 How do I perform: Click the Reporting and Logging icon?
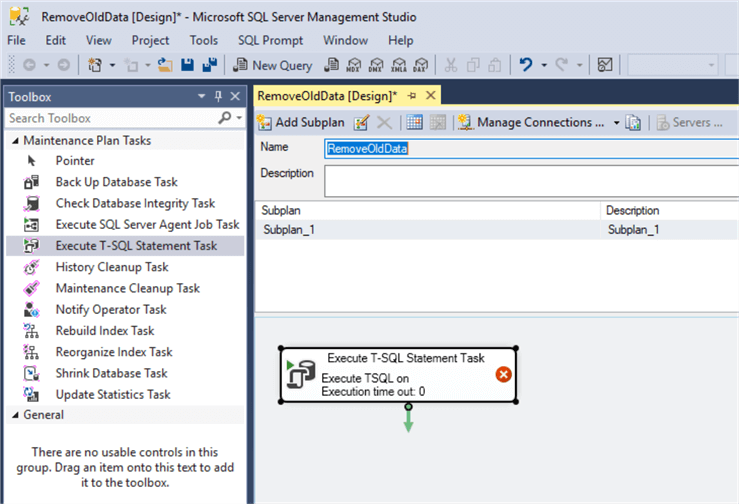[x=633, y=123]
